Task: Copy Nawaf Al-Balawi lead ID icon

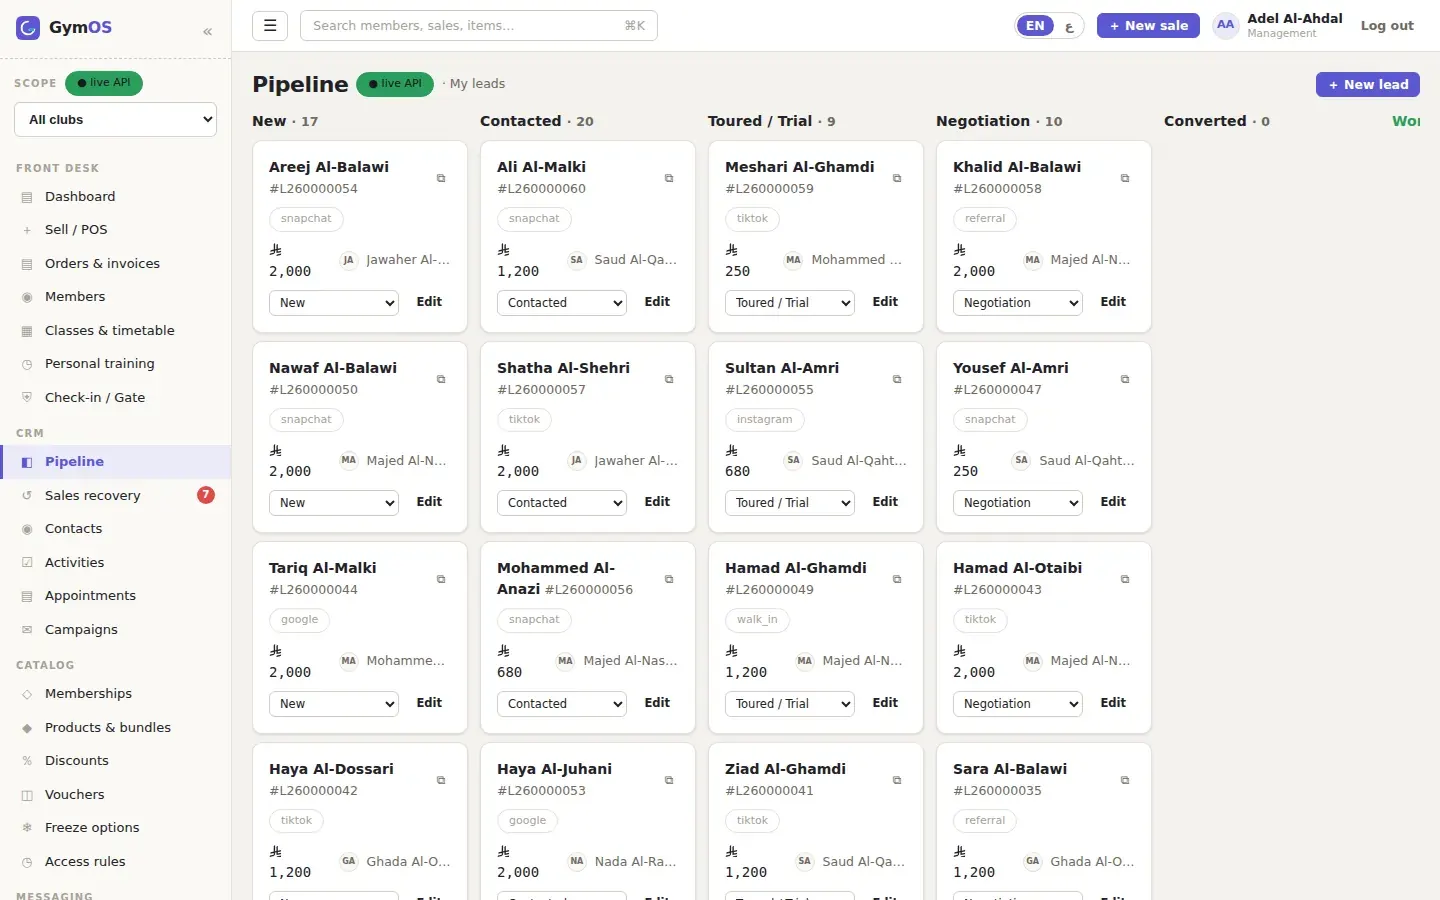Action: pos(441,379)
